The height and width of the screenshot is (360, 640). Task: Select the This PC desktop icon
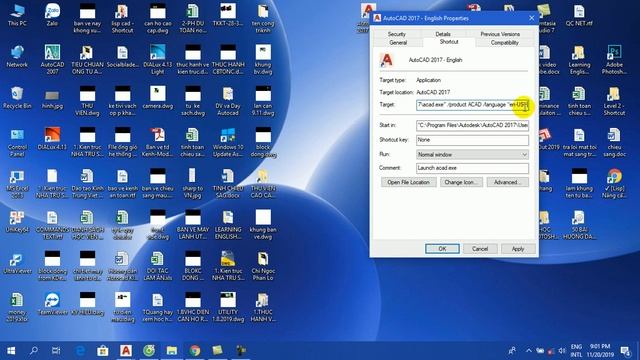coord(17,15)
